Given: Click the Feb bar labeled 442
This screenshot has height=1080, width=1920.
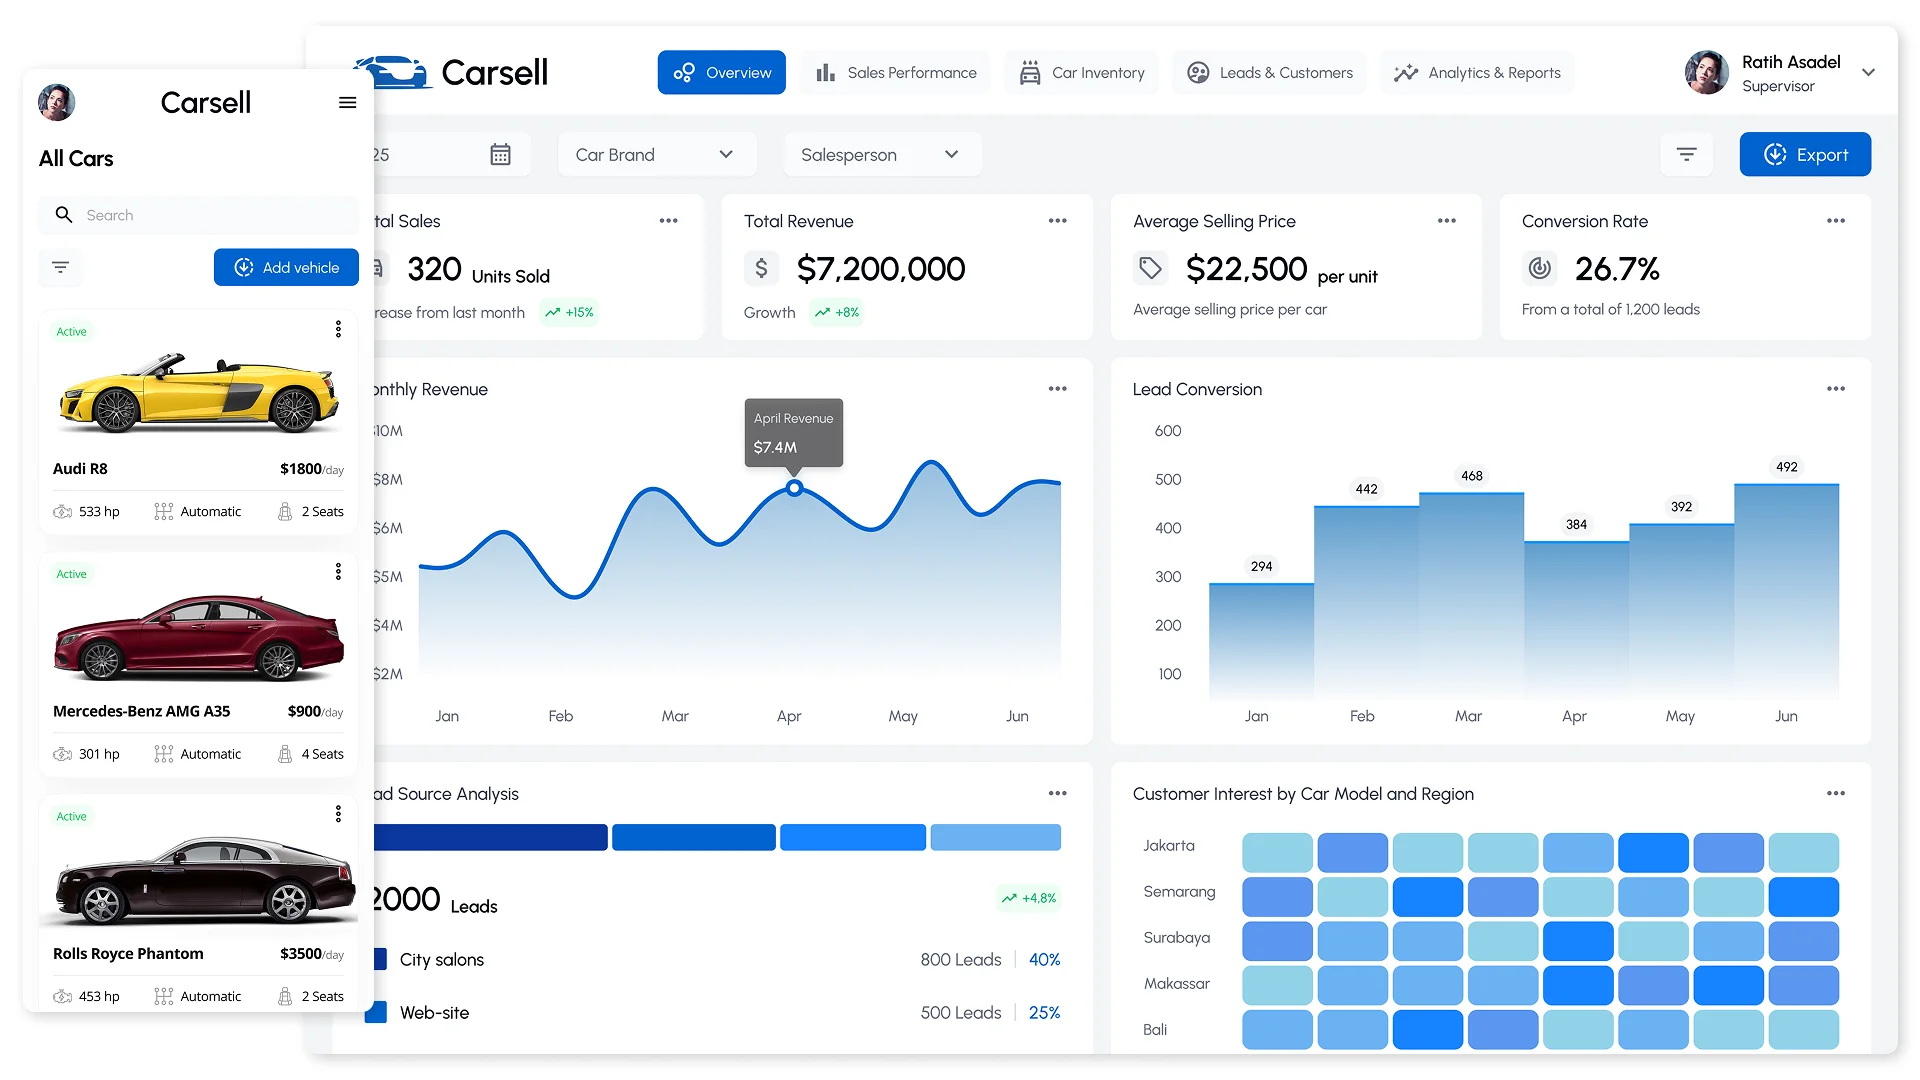Looking at the screenshot, I should pyautogui.click(x=1366, y=601).
